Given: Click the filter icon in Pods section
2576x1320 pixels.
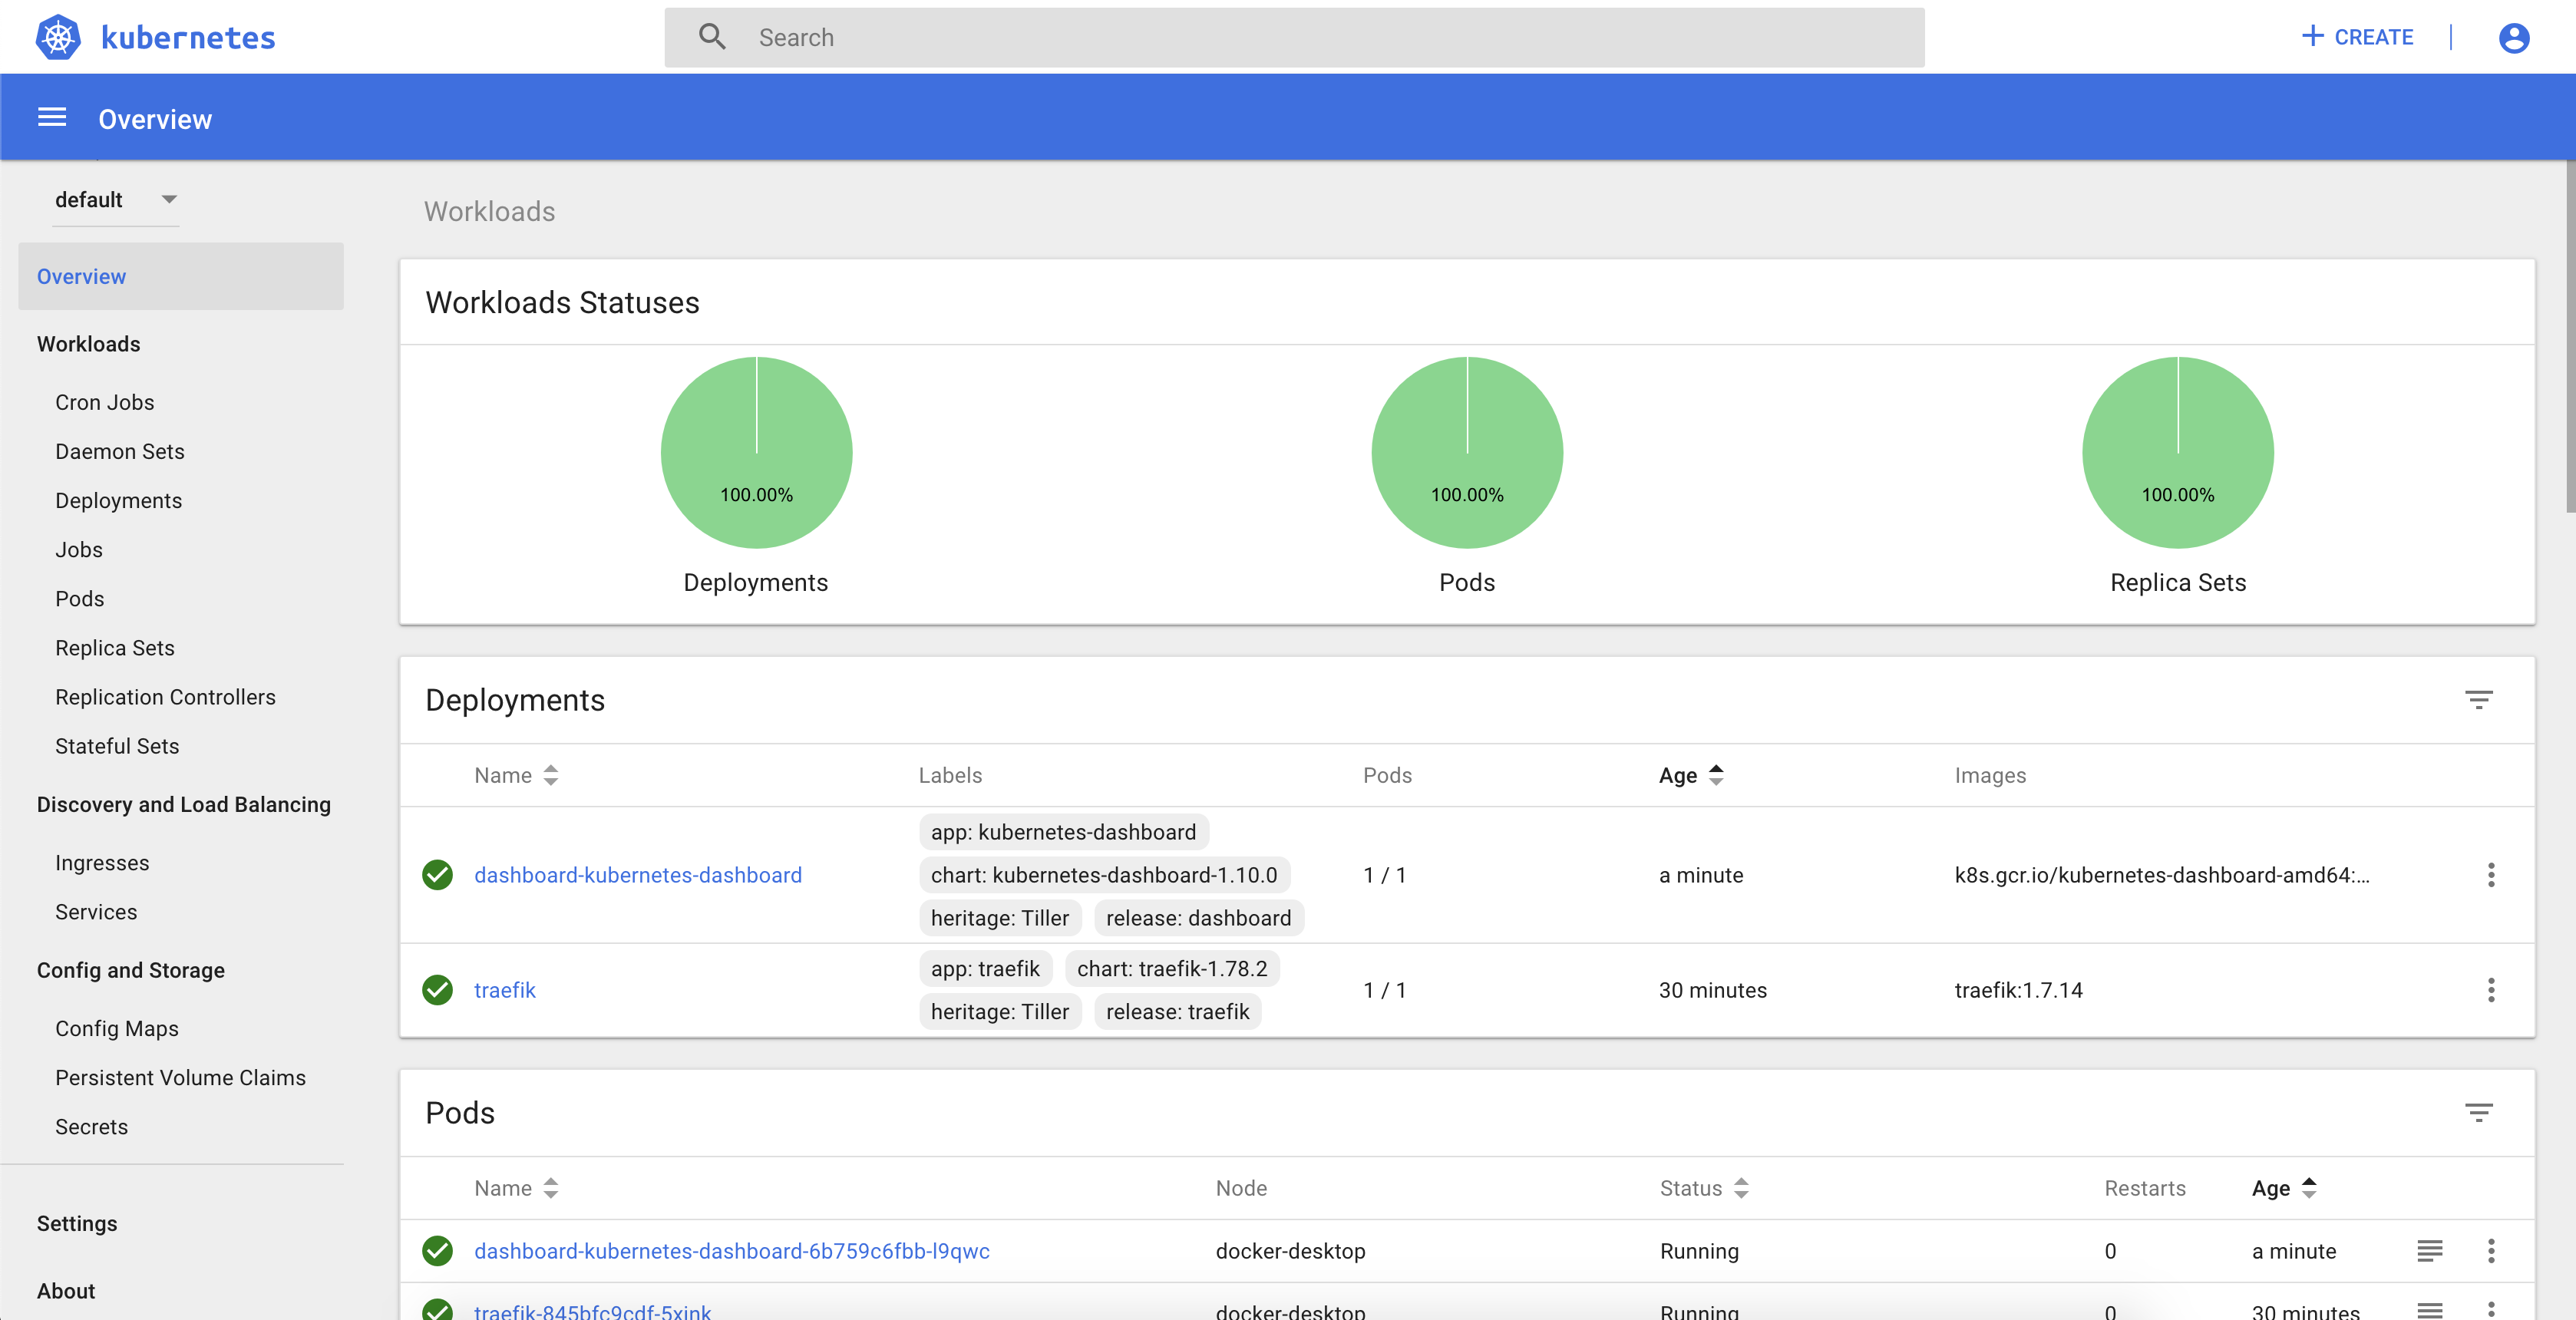Looking at the screenshot, I should pos(2480,1111).
